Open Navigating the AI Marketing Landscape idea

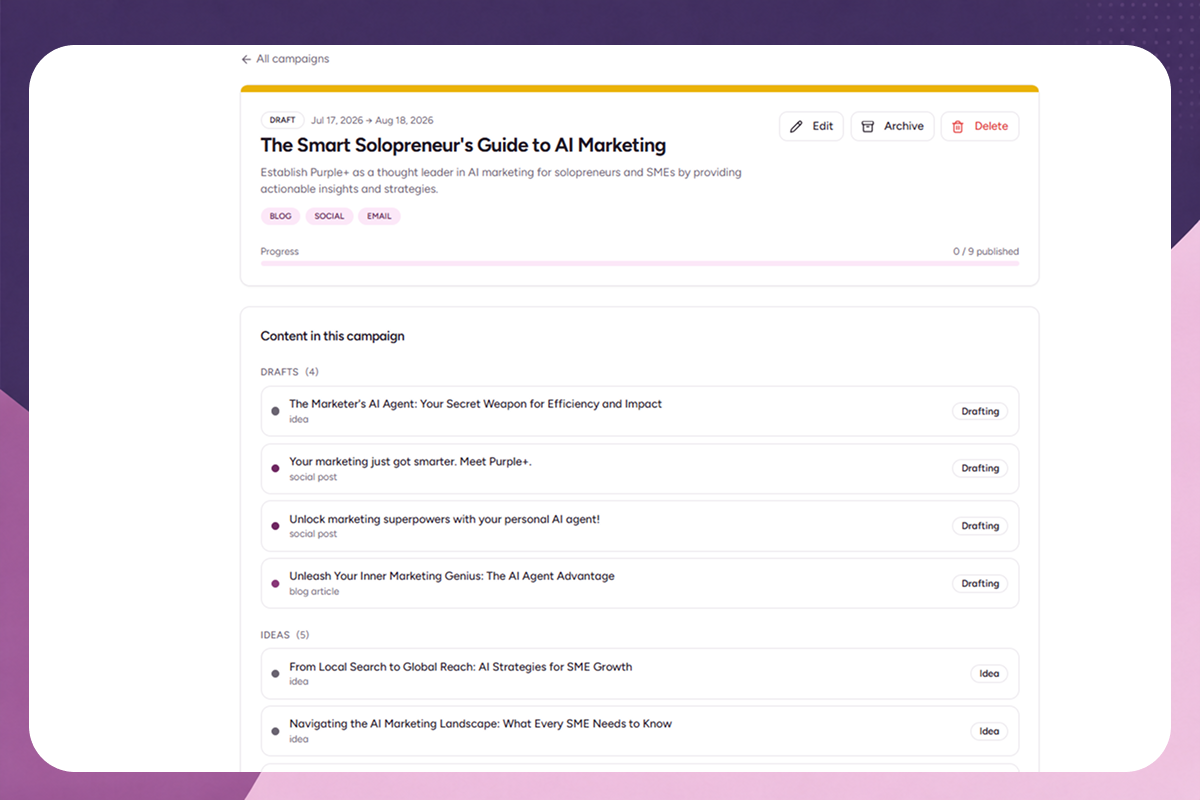640,731
